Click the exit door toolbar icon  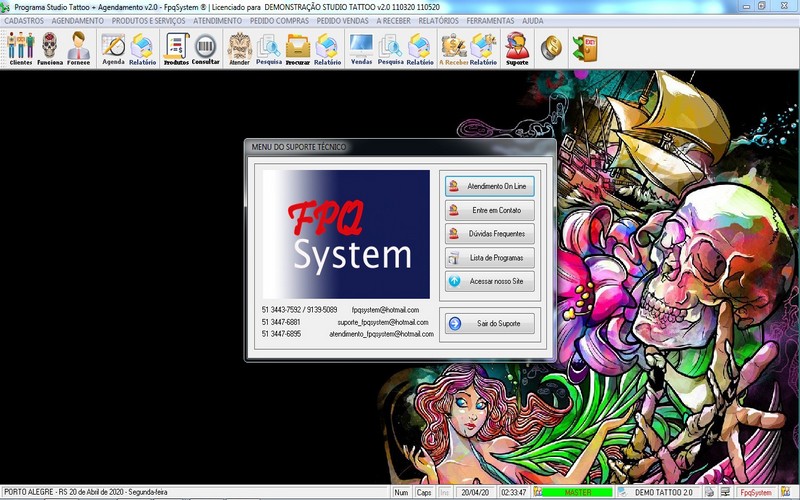[584, 47]
